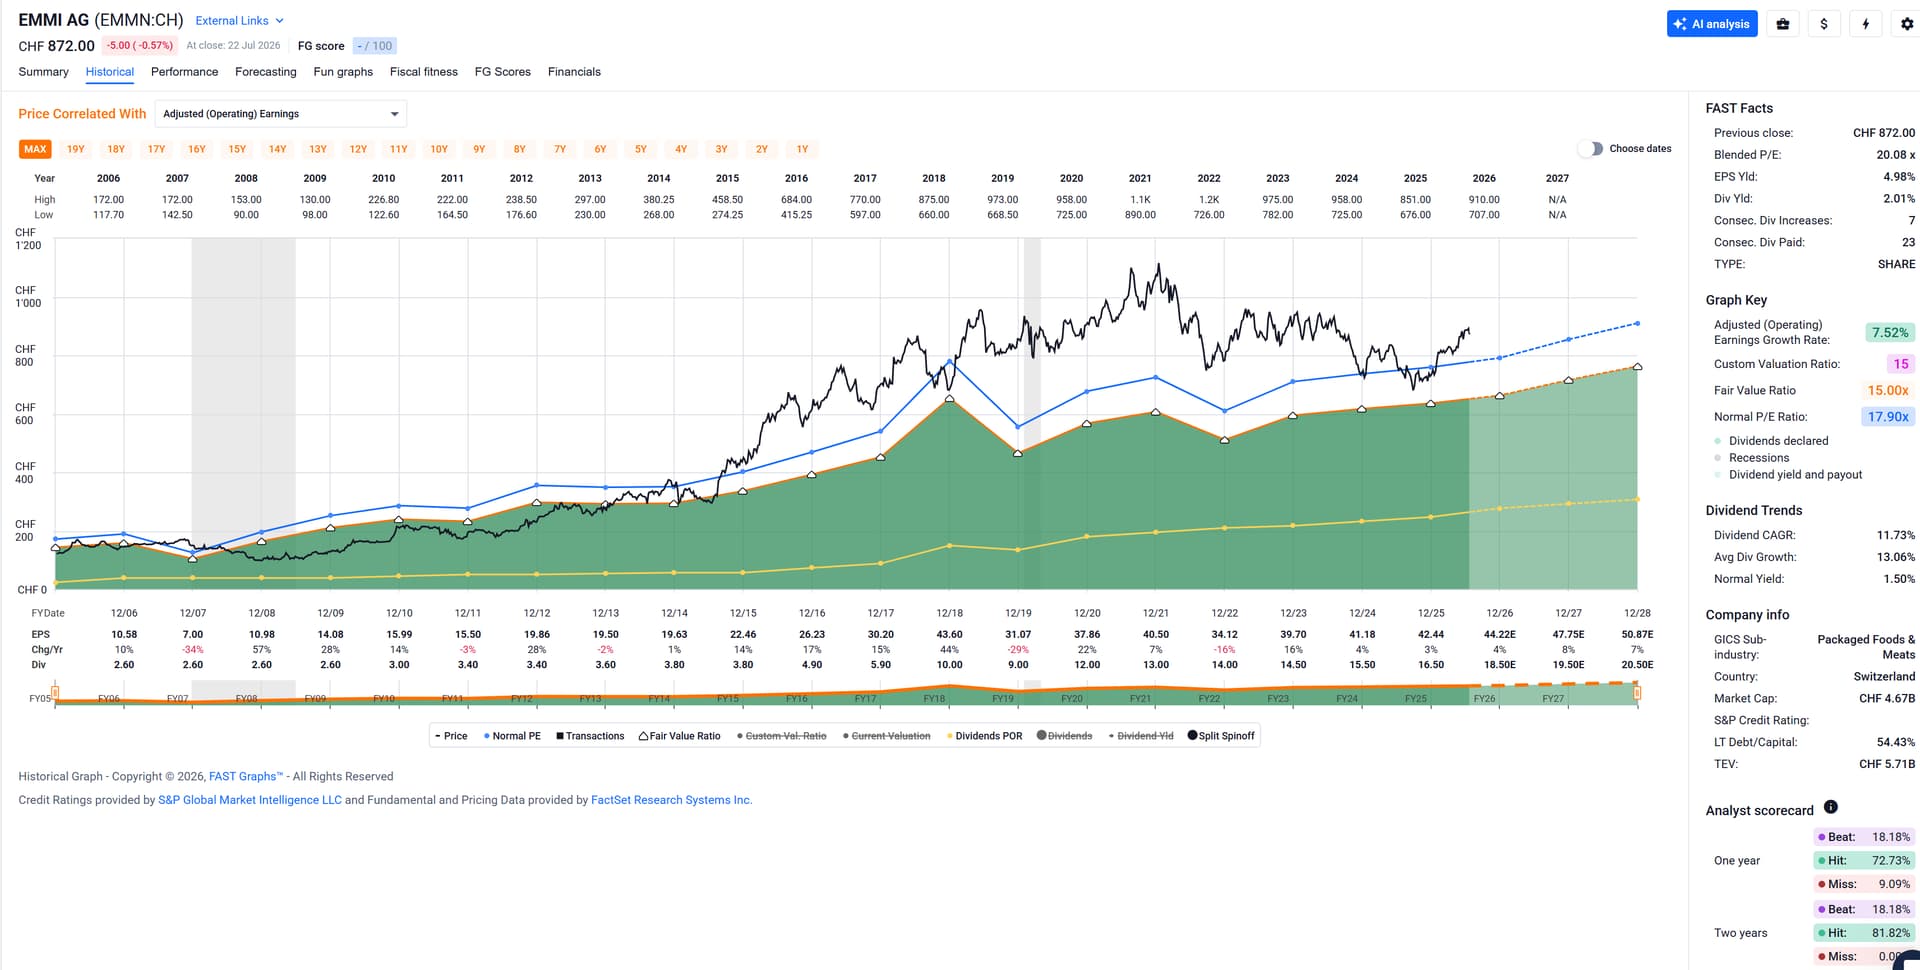Click the blue Normal P/E Ratio 17.90x
The image size is (1920, 970).
pyautogui.click(x=1888, y=417)
